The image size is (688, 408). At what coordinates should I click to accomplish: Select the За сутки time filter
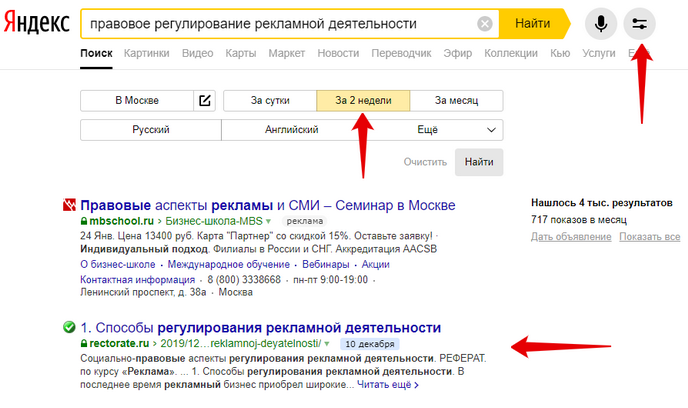[x=269, y=100]
